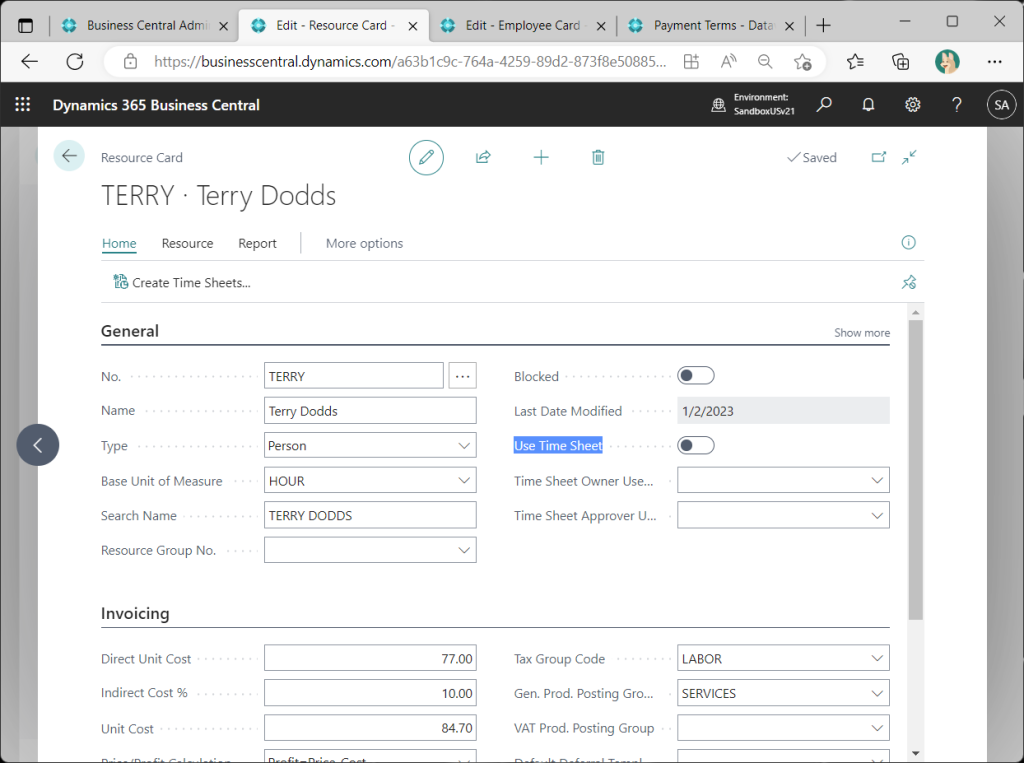Open the browser collections icon
The width and height of the screenshot is (1024, 763).
[x=901, y=62]
